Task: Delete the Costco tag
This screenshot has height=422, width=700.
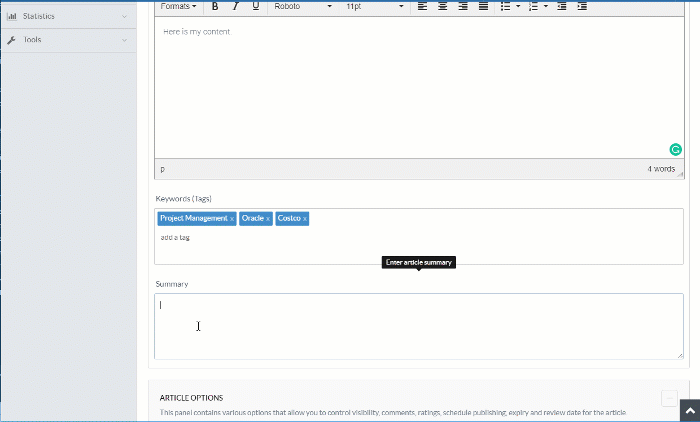Action: [x=305, y=219]
